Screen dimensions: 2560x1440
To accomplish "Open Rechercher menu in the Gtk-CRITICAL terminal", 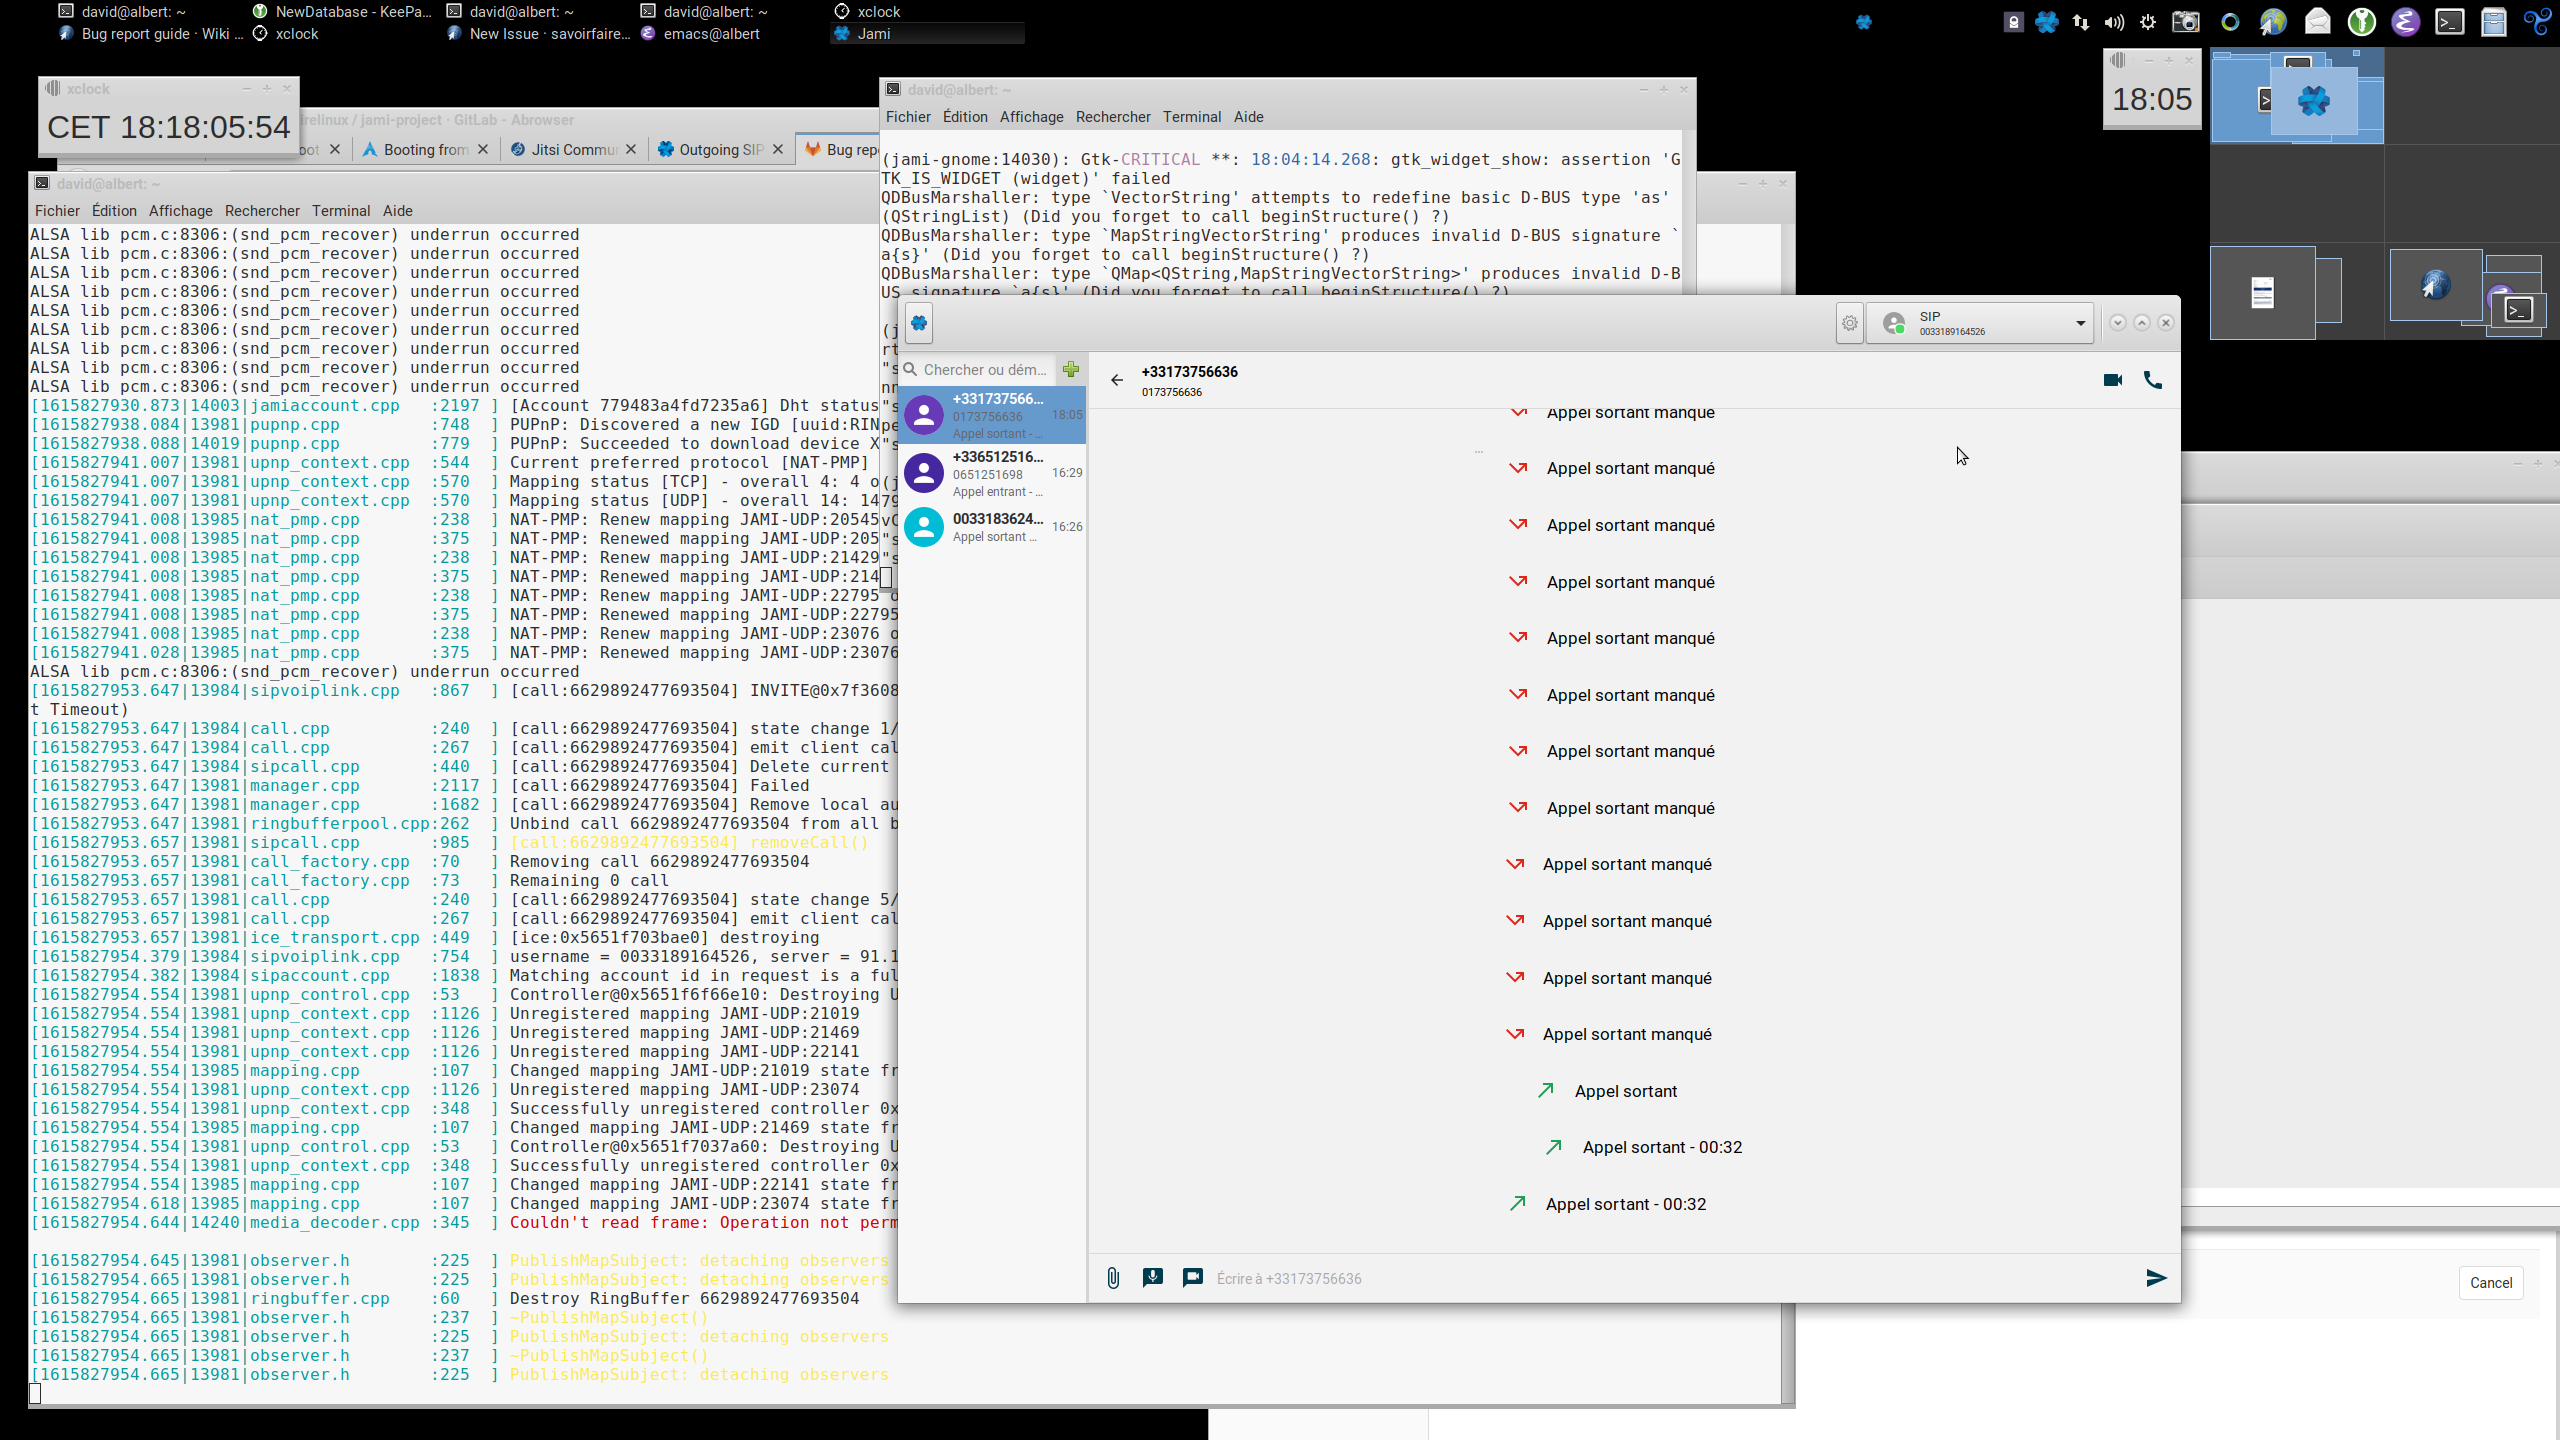I will 1113,116.
